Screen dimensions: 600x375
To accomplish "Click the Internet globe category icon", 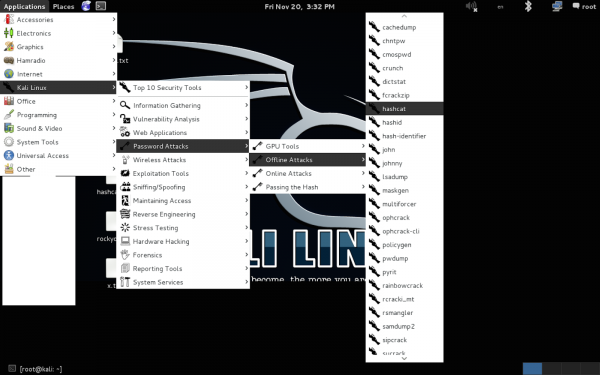I will [x=9, y=74].
